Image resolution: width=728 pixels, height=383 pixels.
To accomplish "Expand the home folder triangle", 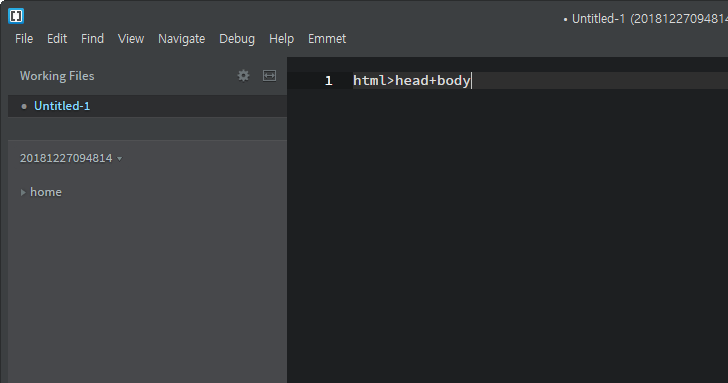I will (23, 192).
